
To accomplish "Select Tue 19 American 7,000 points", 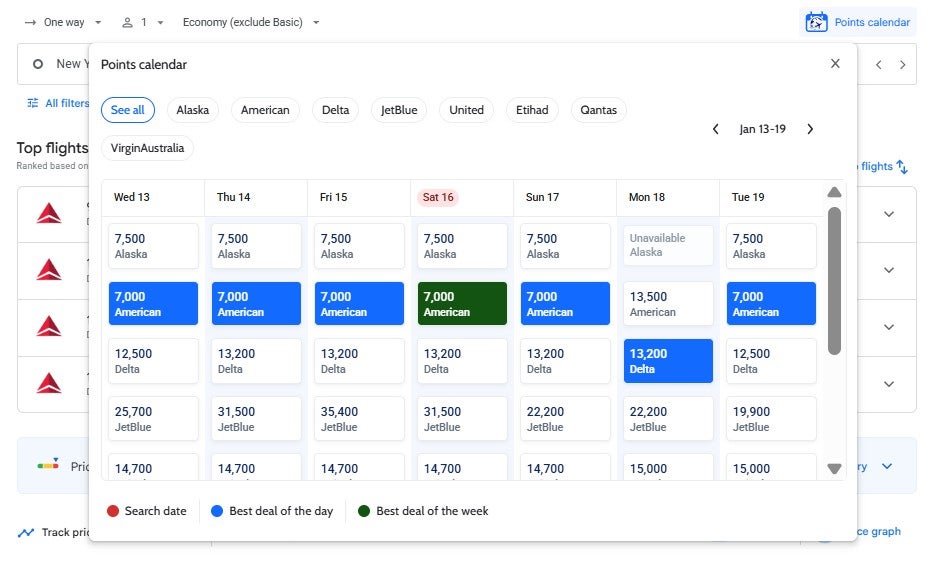I will (771, 303).
